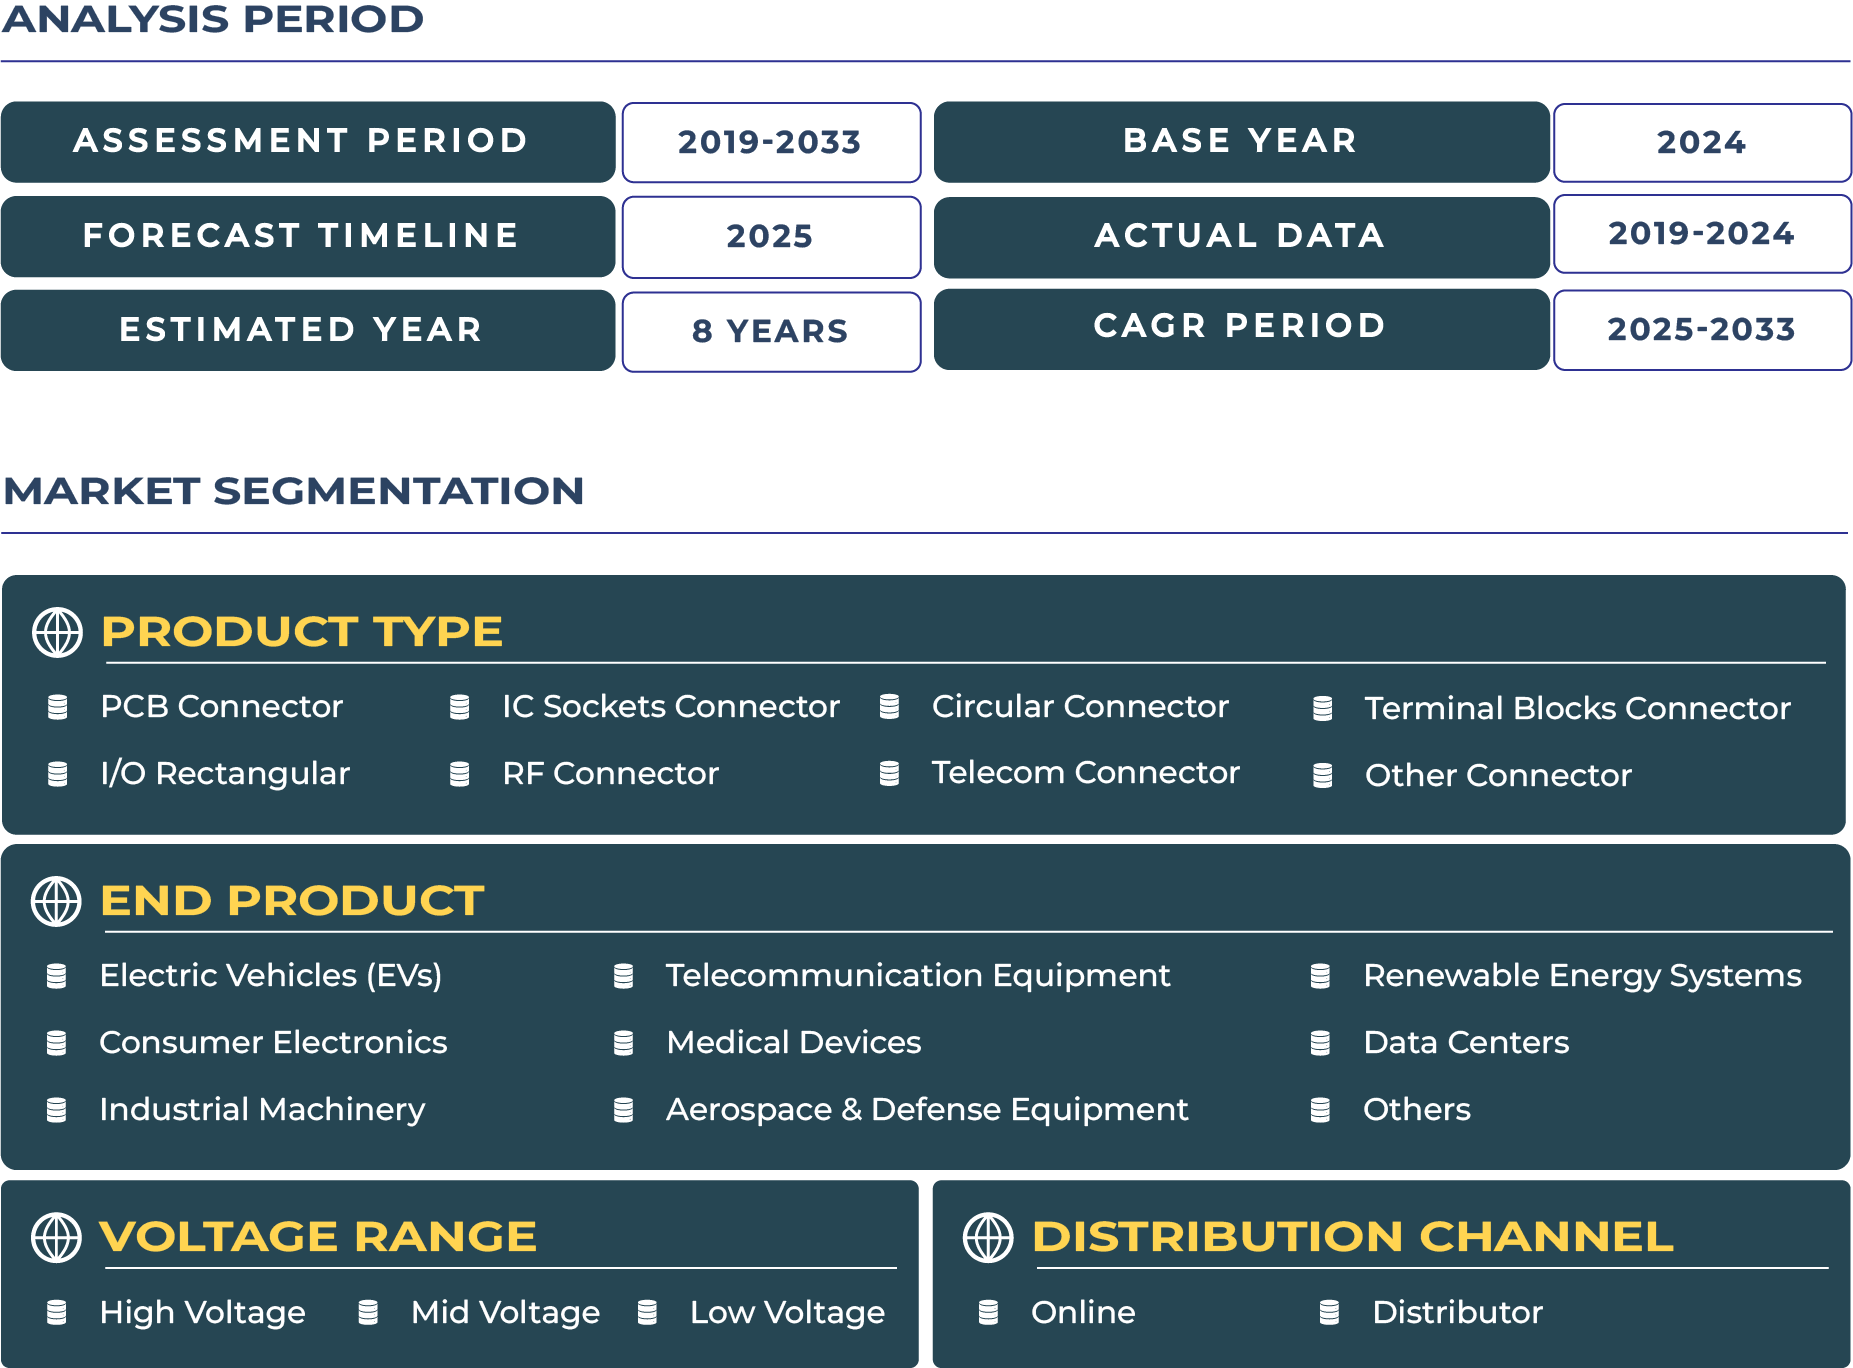1853x1368 pixels.
Task: Click the stack icon next to Other Connector
Action: [x=1322, y=776]
